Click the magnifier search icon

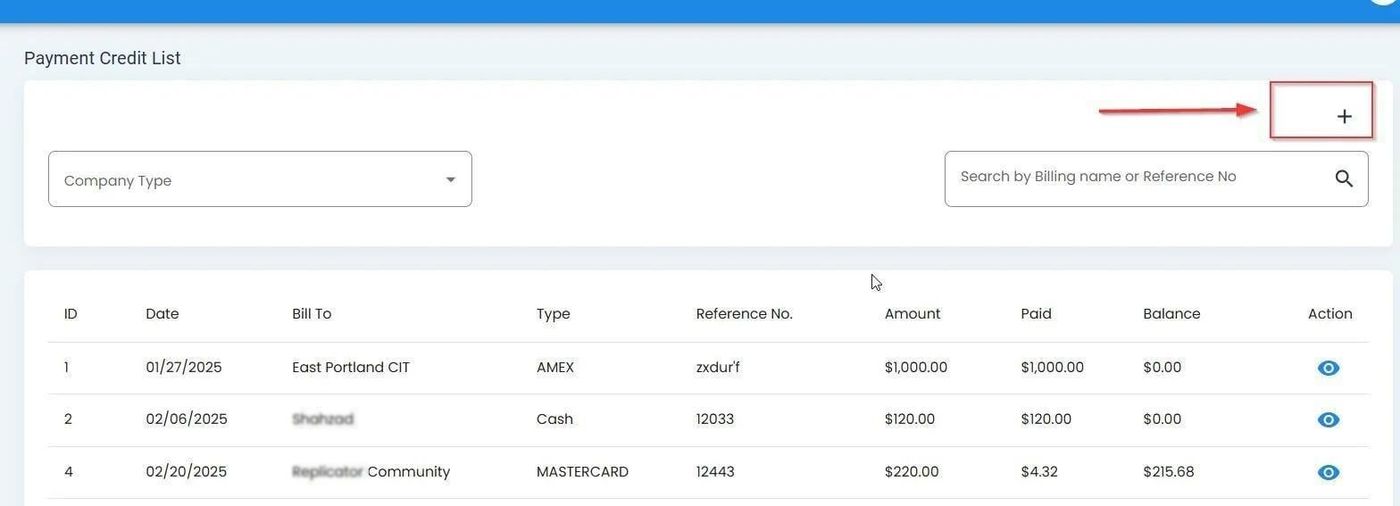tap(1343, 179)
